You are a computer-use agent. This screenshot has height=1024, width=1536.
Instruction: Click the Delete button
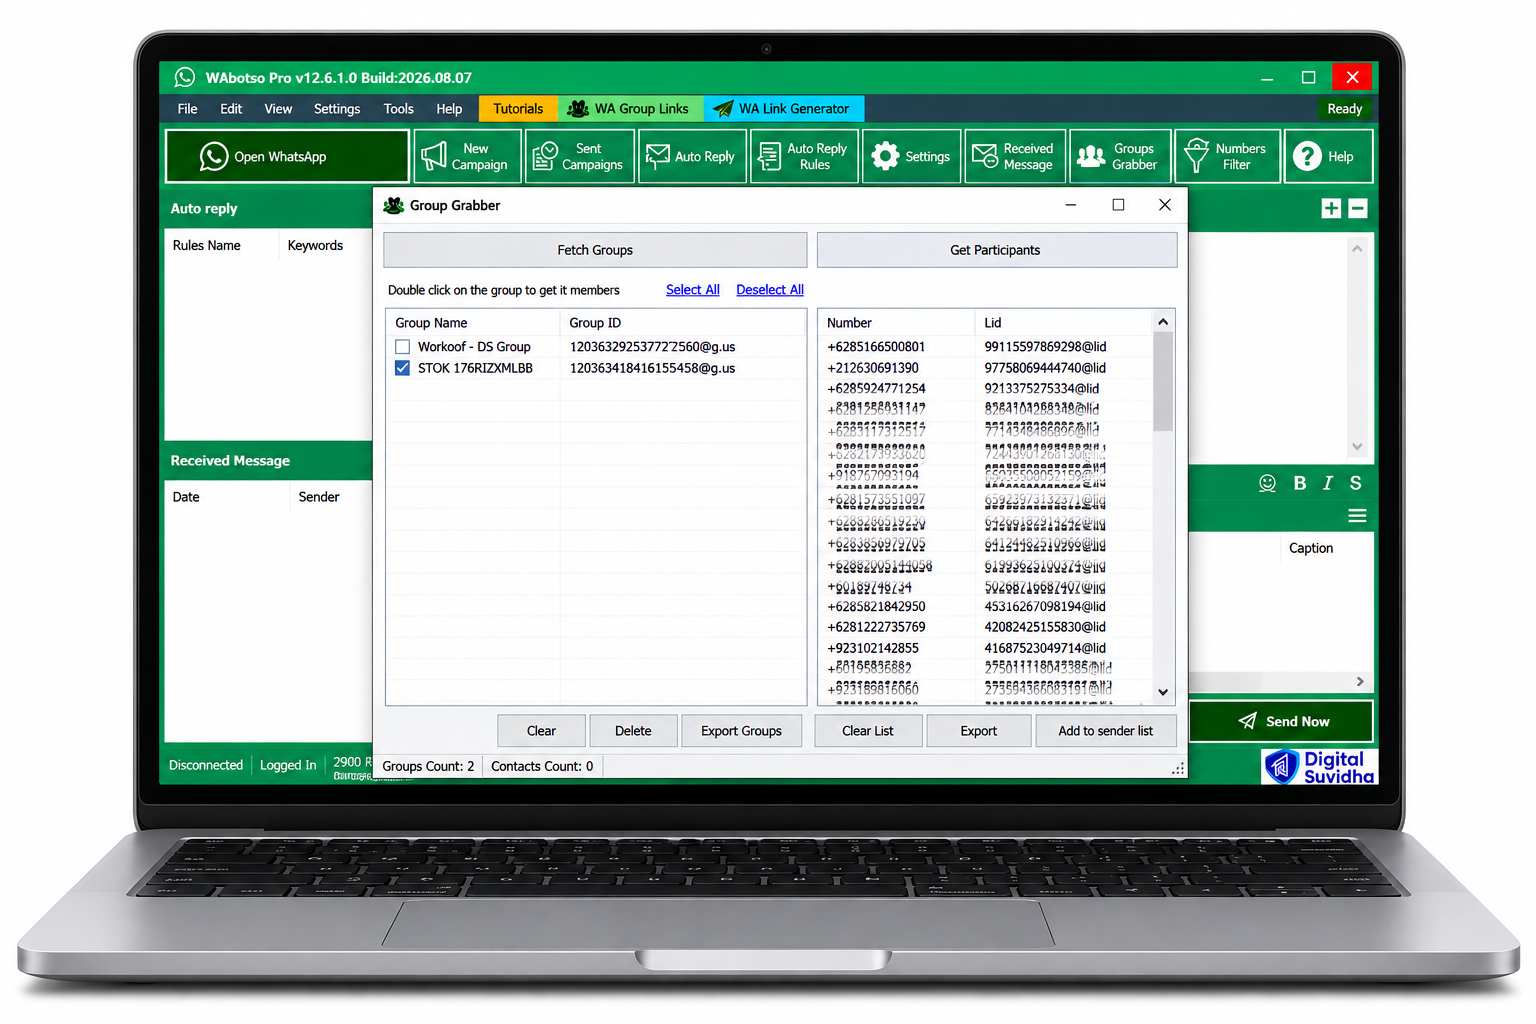(633, 731)
